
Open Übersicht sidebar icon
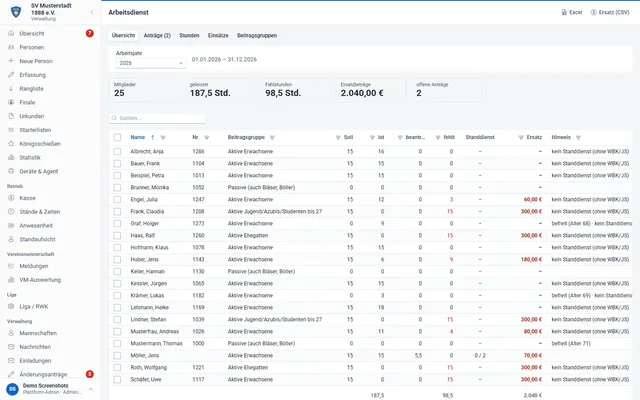11,33
